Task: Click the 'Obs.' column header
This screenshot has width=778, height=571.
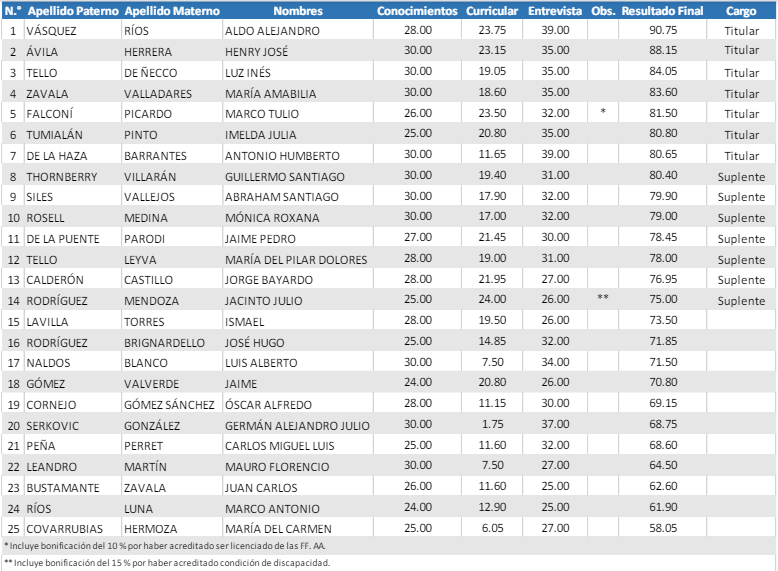Action: click(603, 11)
